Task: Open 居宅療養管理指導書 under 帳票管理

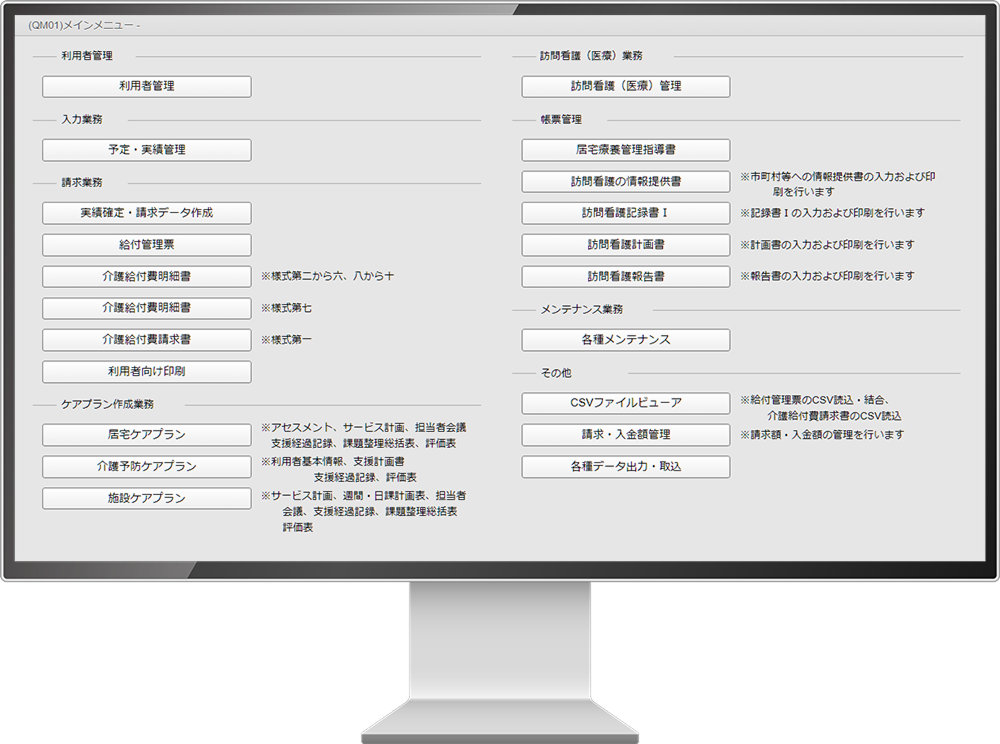Action: click(625, 149)
